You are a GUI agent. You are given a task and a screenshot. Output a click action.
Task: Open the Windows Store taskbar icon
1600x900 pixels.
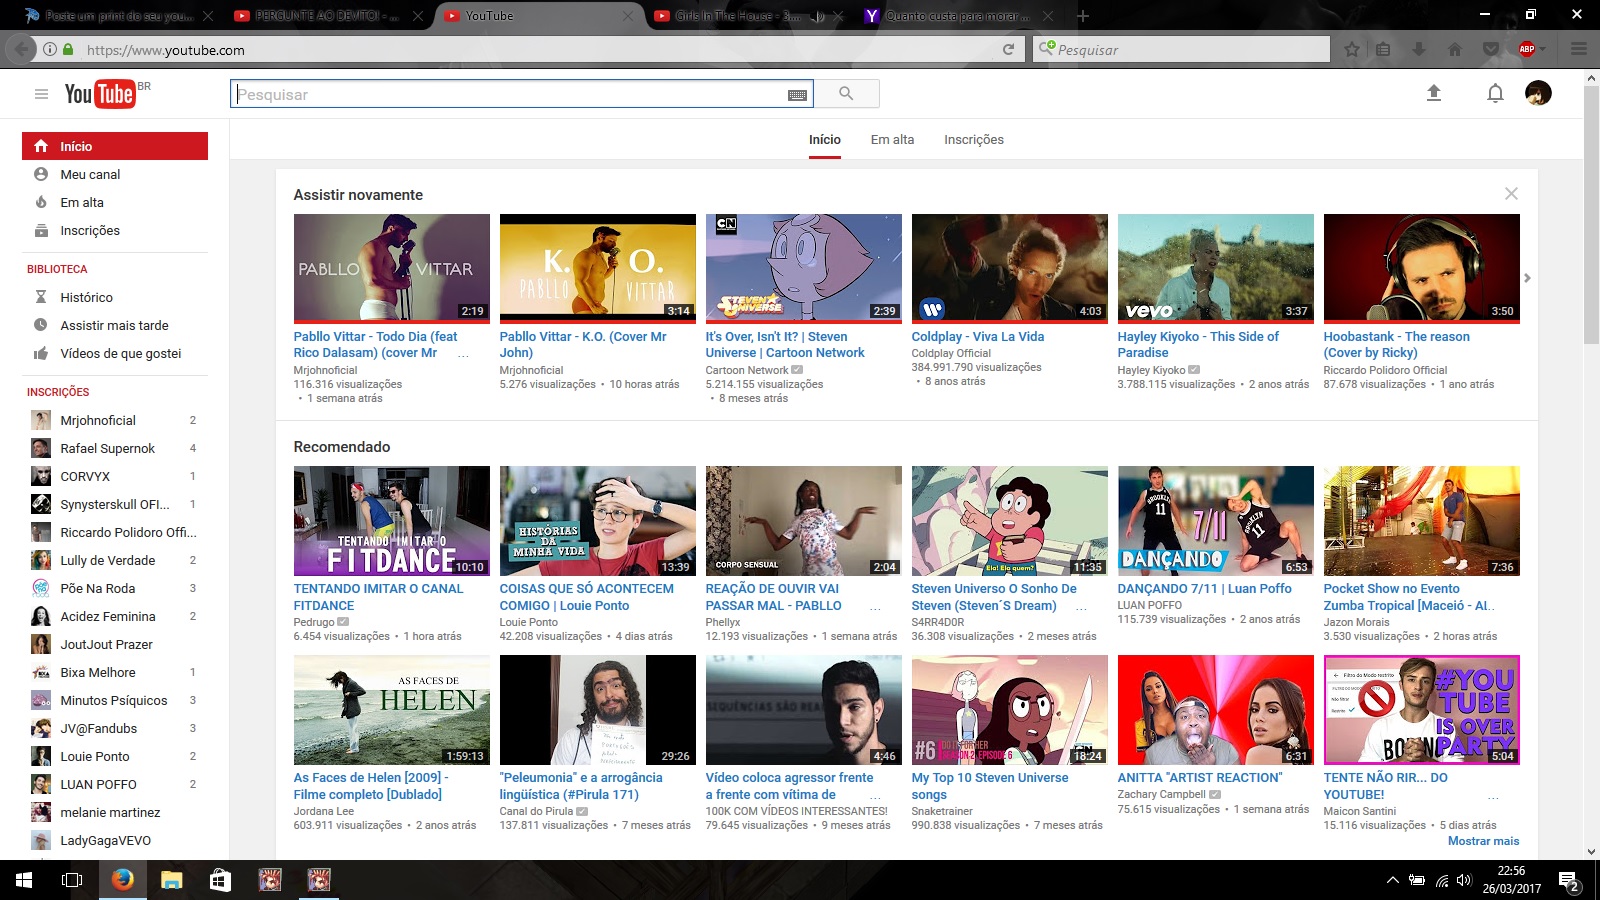(x=220, y=880)
